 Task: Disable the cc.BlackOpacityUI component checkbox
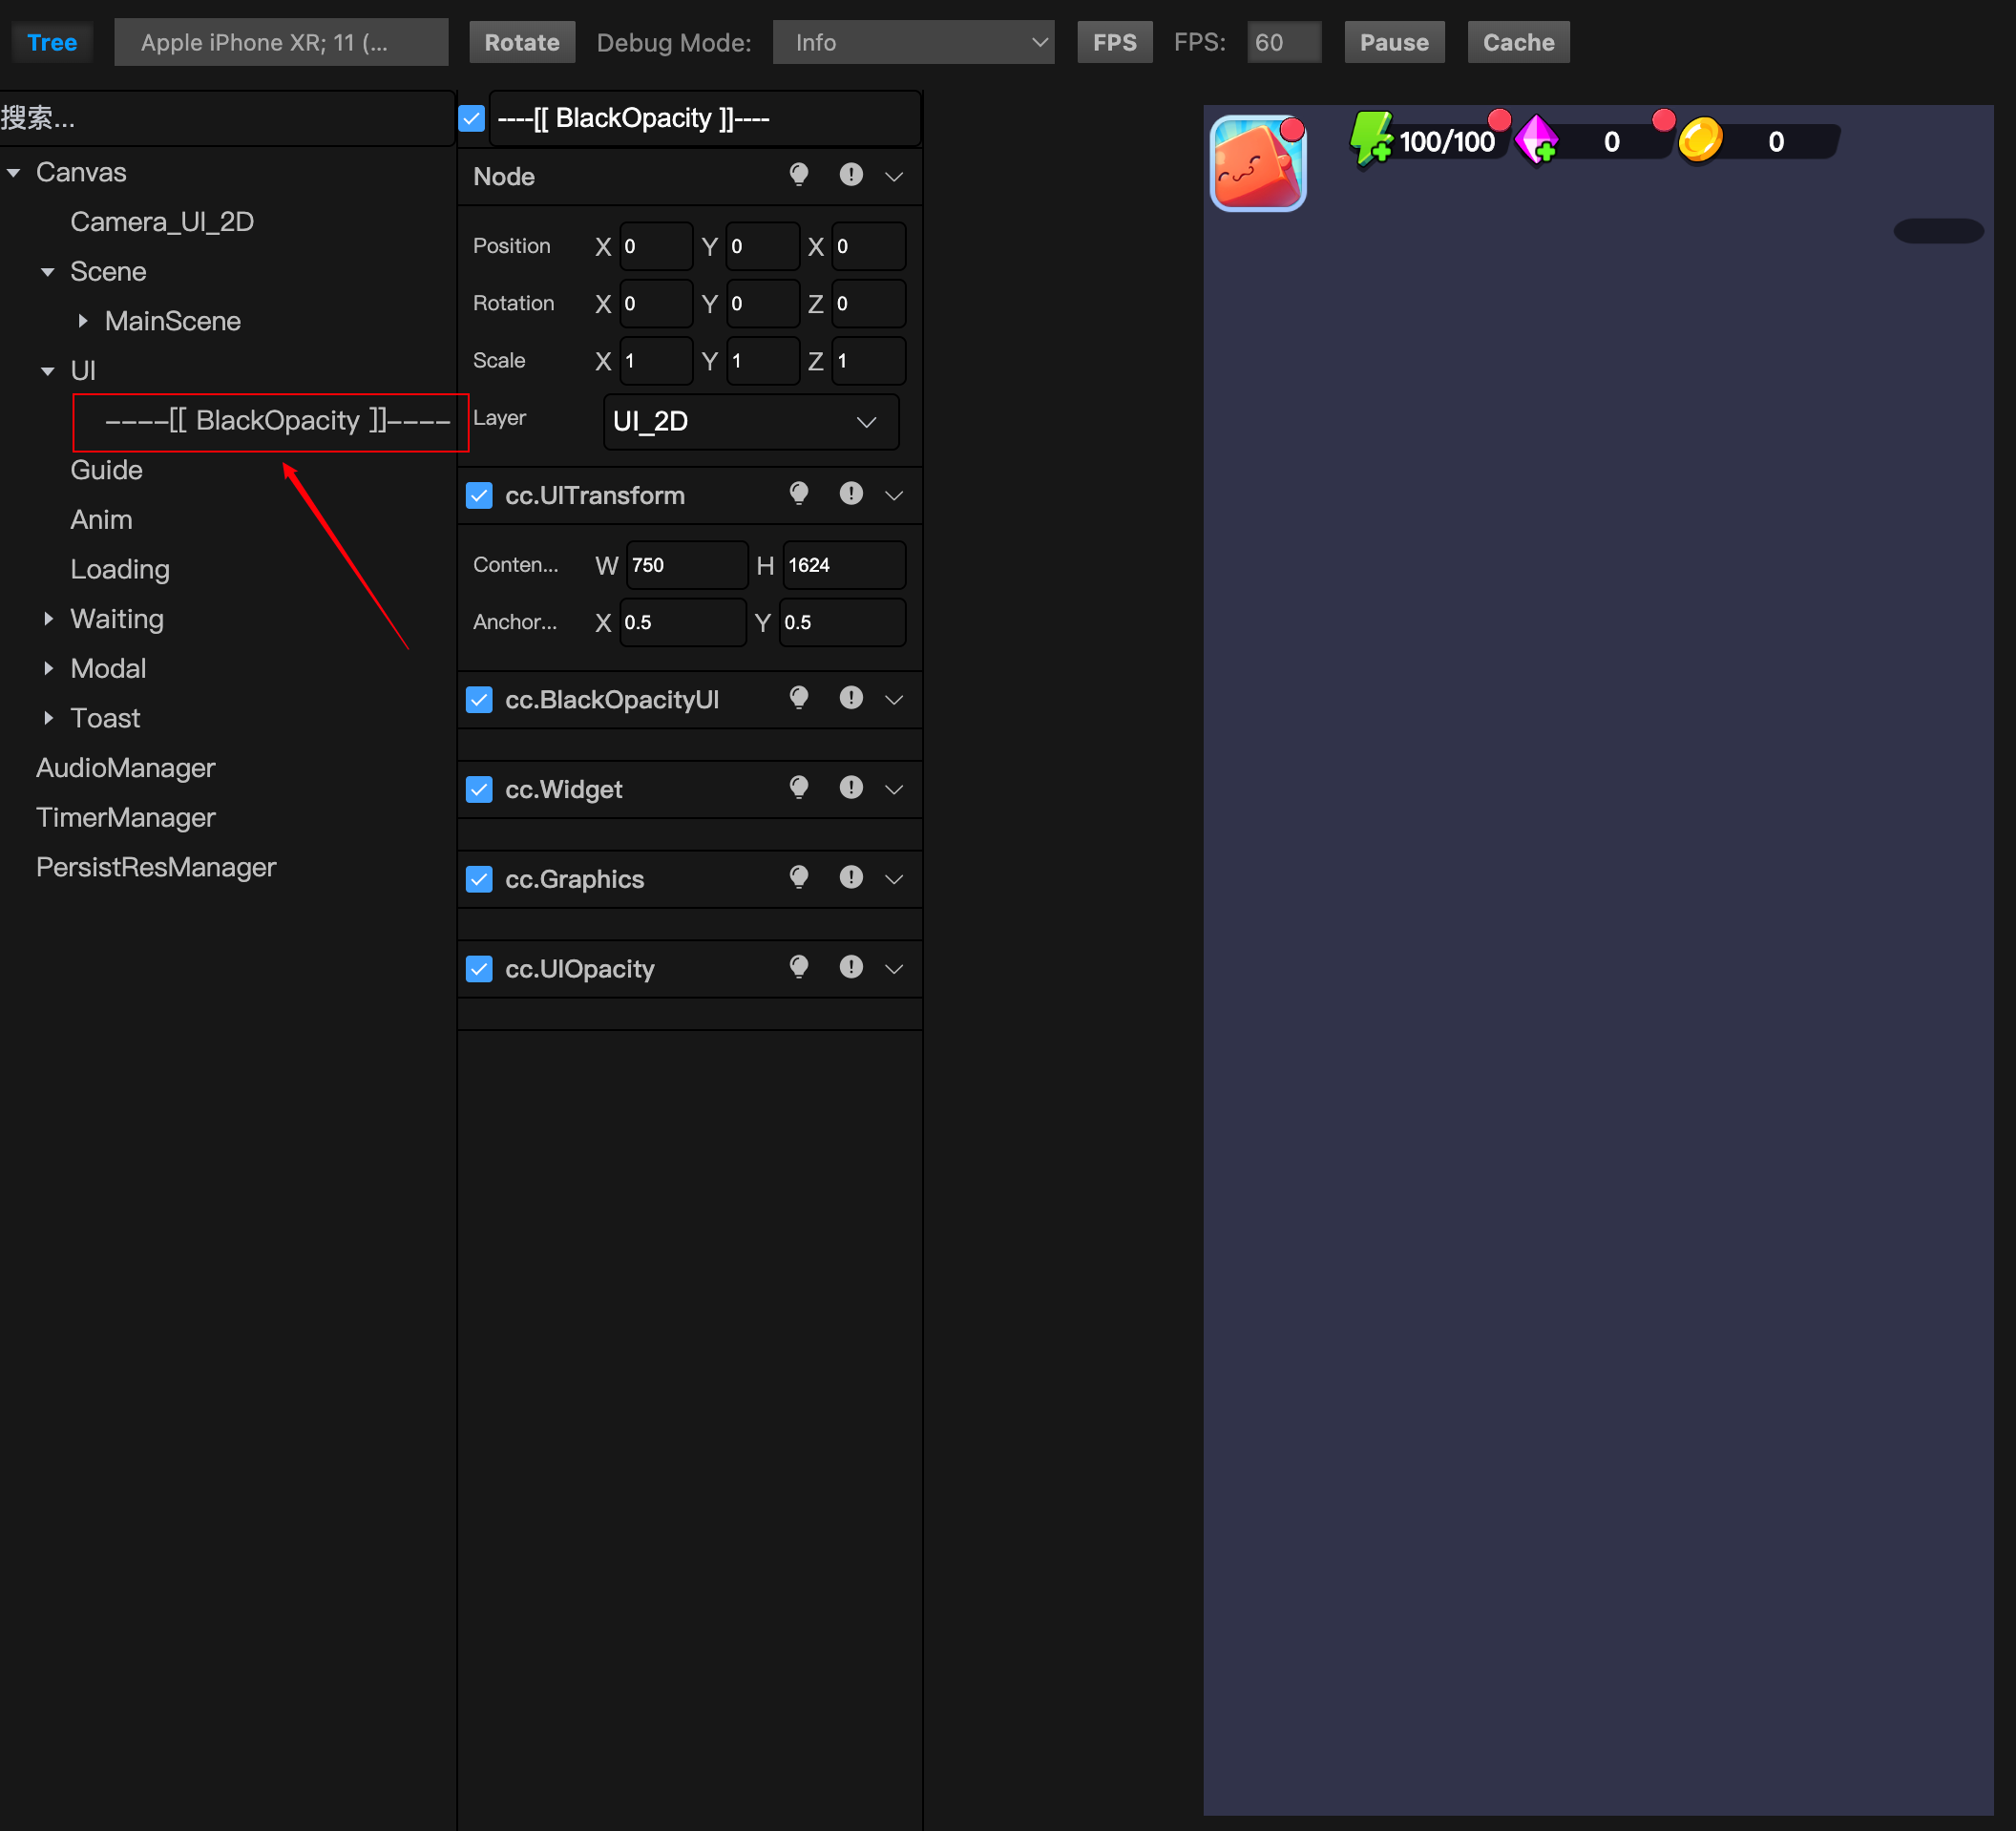(x=479, y=699)
